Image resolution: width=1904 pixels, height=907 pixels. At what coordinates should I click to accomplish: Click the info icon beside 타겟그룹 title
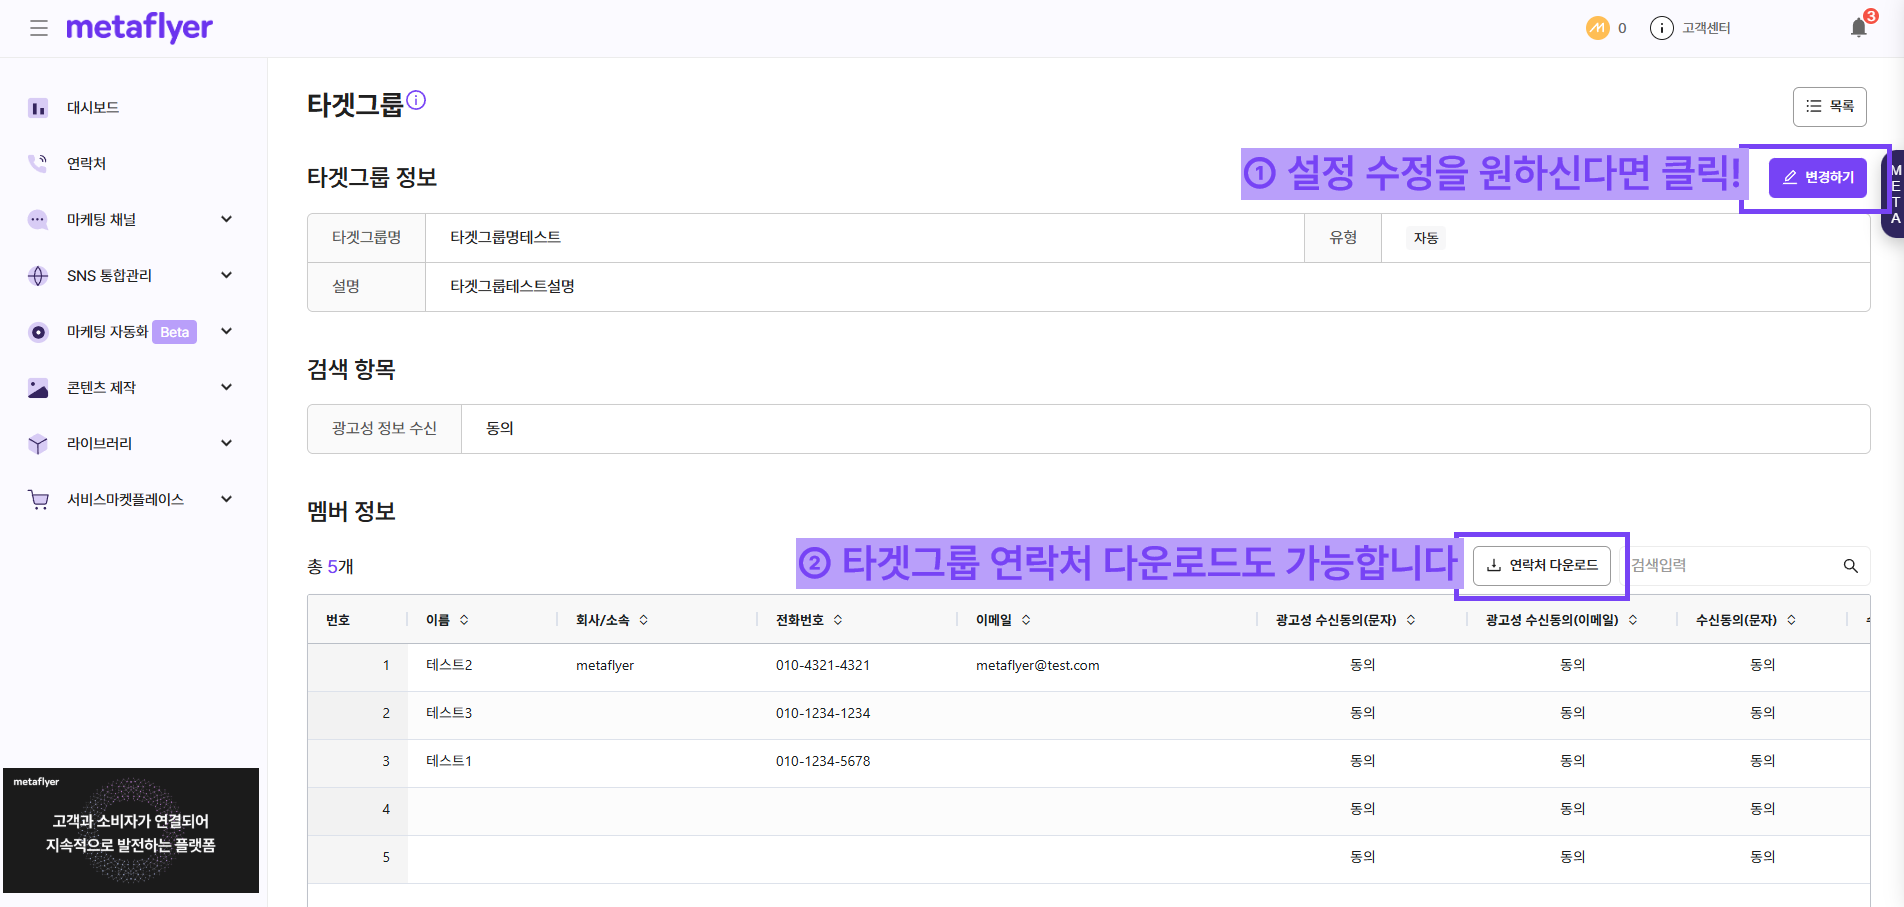coord(416,100)
